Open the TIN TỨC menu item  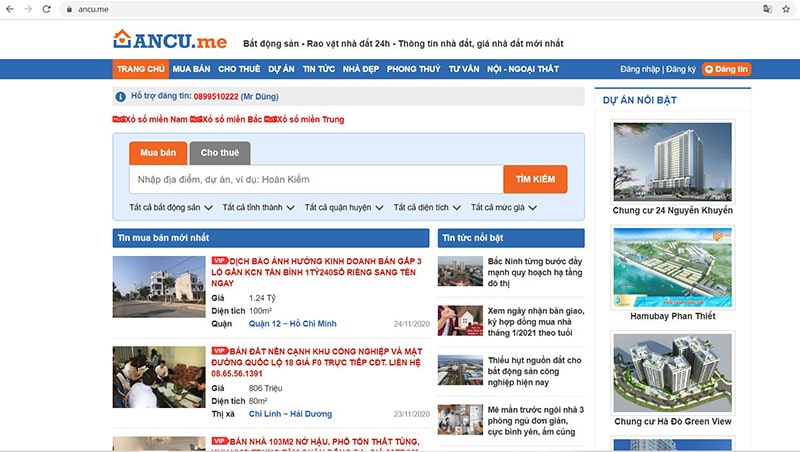(318, 69)
